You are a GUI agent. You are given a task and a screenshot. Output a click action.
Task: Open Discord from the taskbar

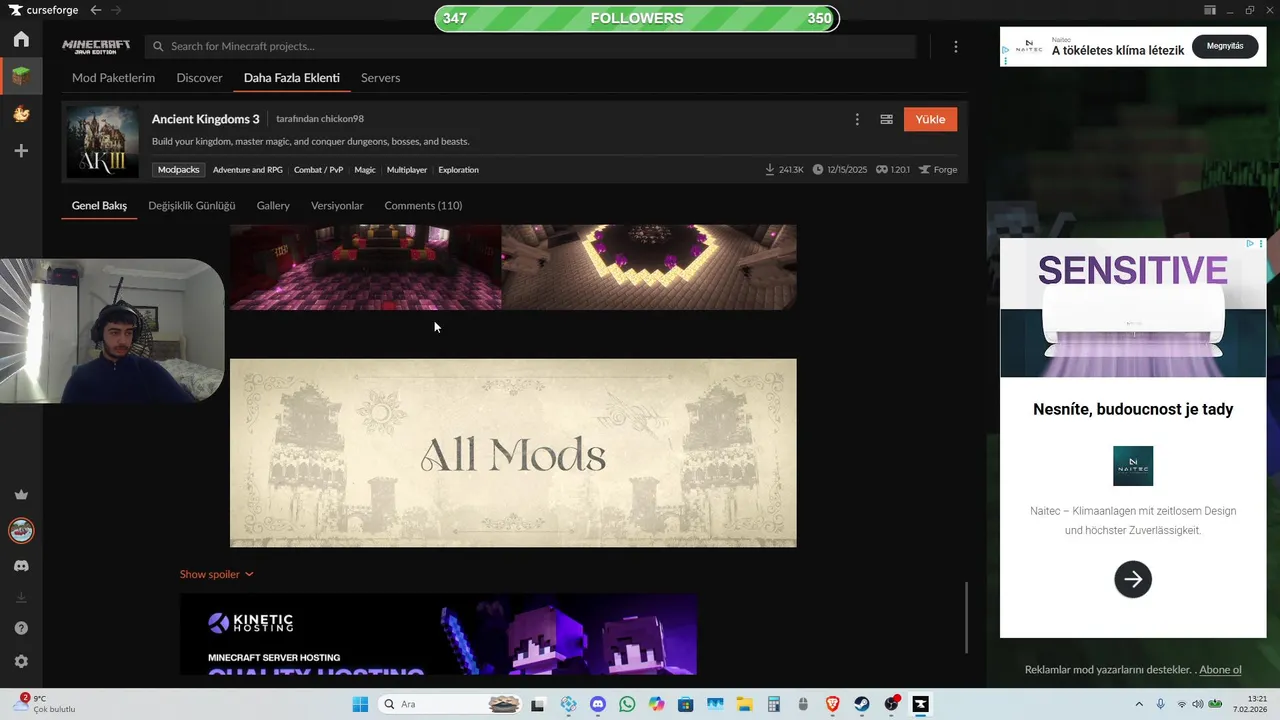coord(598,704)
